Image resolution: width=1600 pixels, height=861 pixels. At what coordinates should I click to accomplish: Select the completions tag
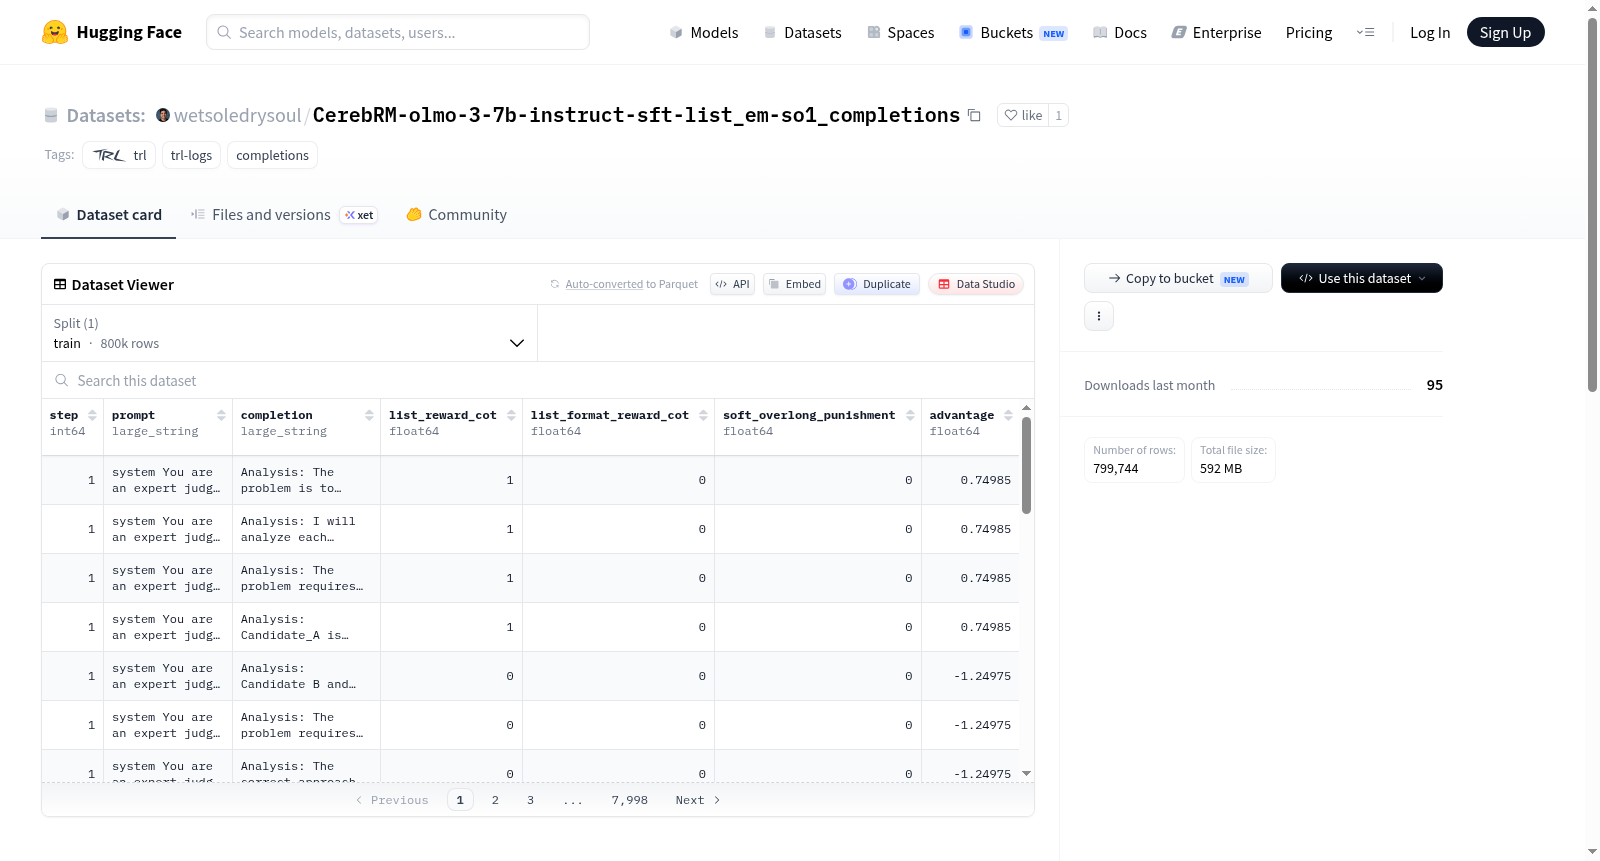coord(272,155)
